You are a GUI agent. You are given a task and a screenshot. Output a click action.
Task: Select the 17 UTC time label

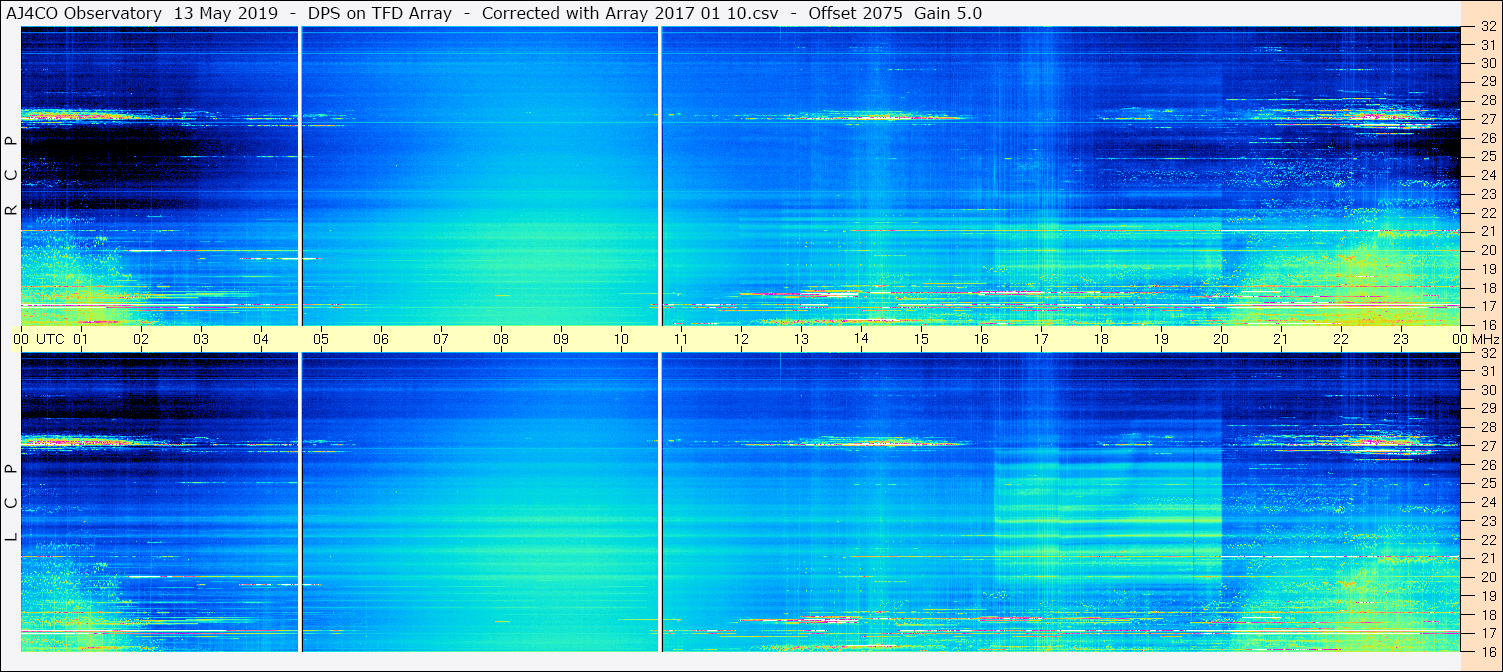pyautogui.click(x=1041, y=339)
